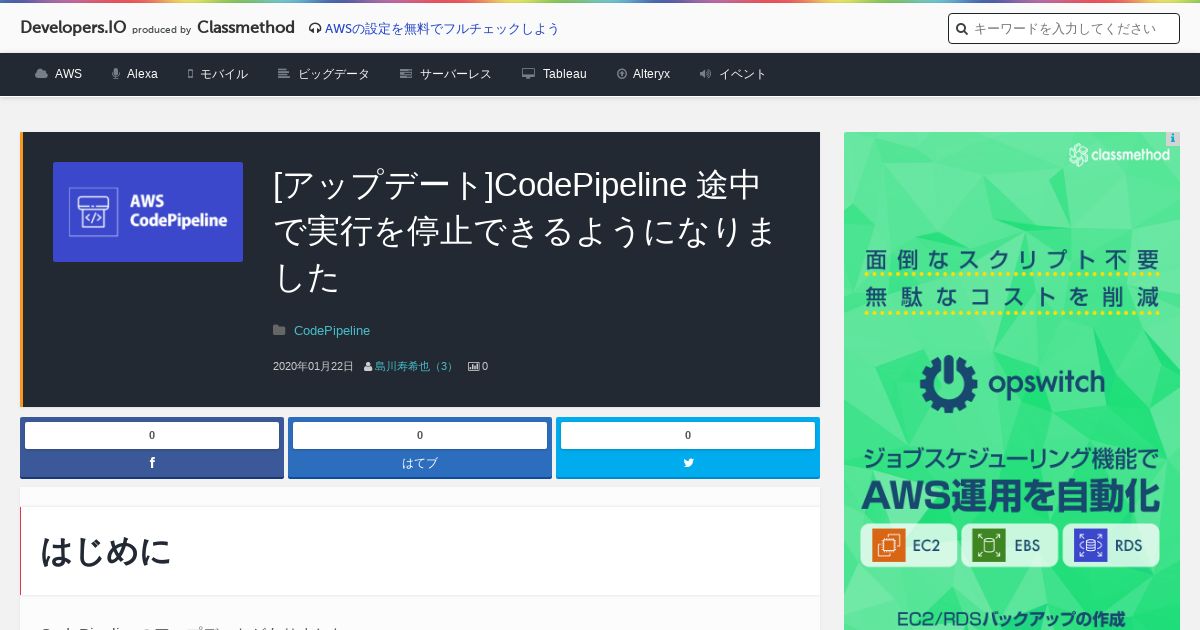Click the headset icon beside the promo link
The image size is (1200, 630).
315,29
